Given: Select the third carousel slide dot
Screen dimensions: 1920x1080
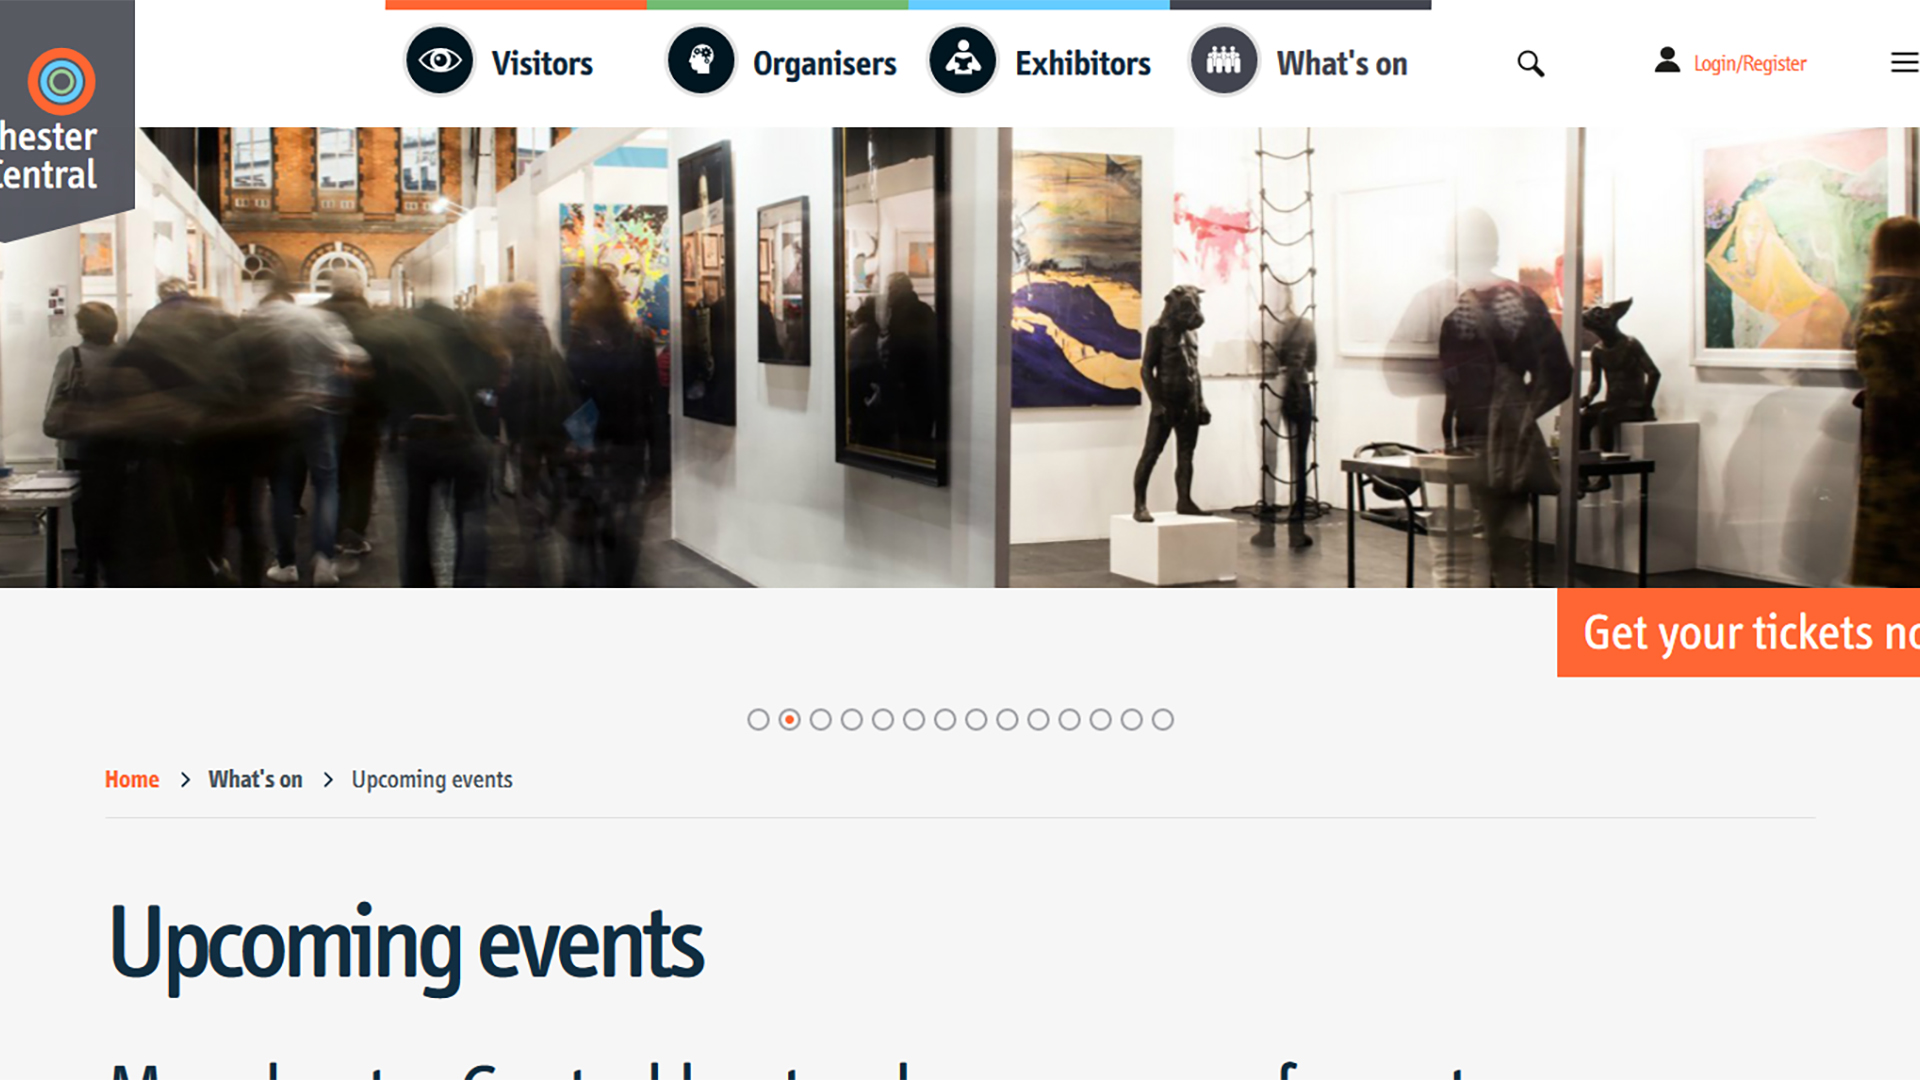Looking at the screenshot, I should pyautogui.click(x=821, y=720).
